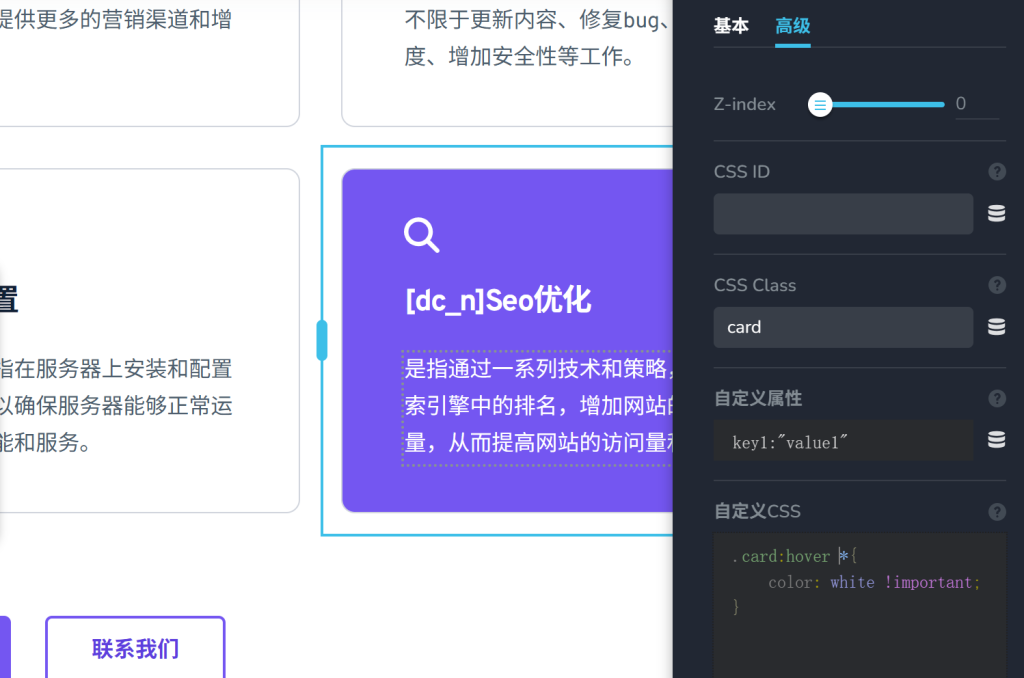Click the purple button at bottom left
The width and height of the screenshot is (1024, 678).
coord(6,649)
